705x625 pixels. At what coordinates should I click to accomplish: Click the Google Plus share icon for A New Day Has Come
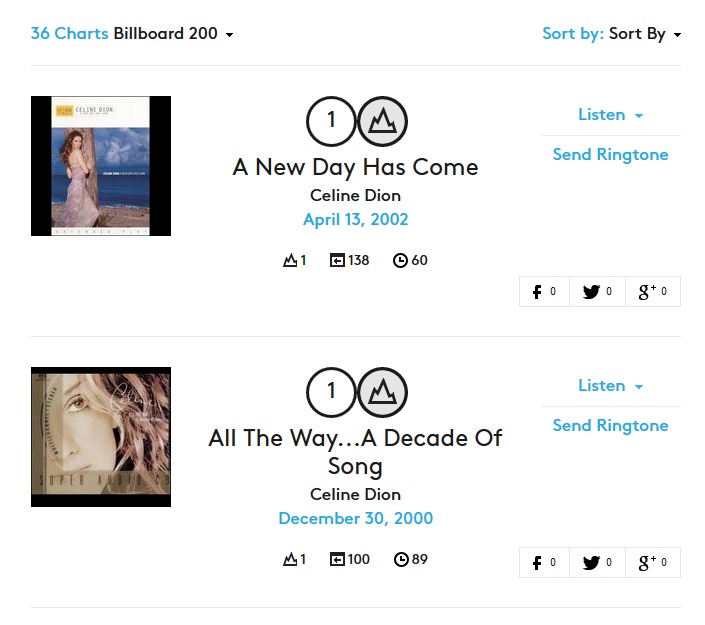pyautogui.click(x=652, y=292)
